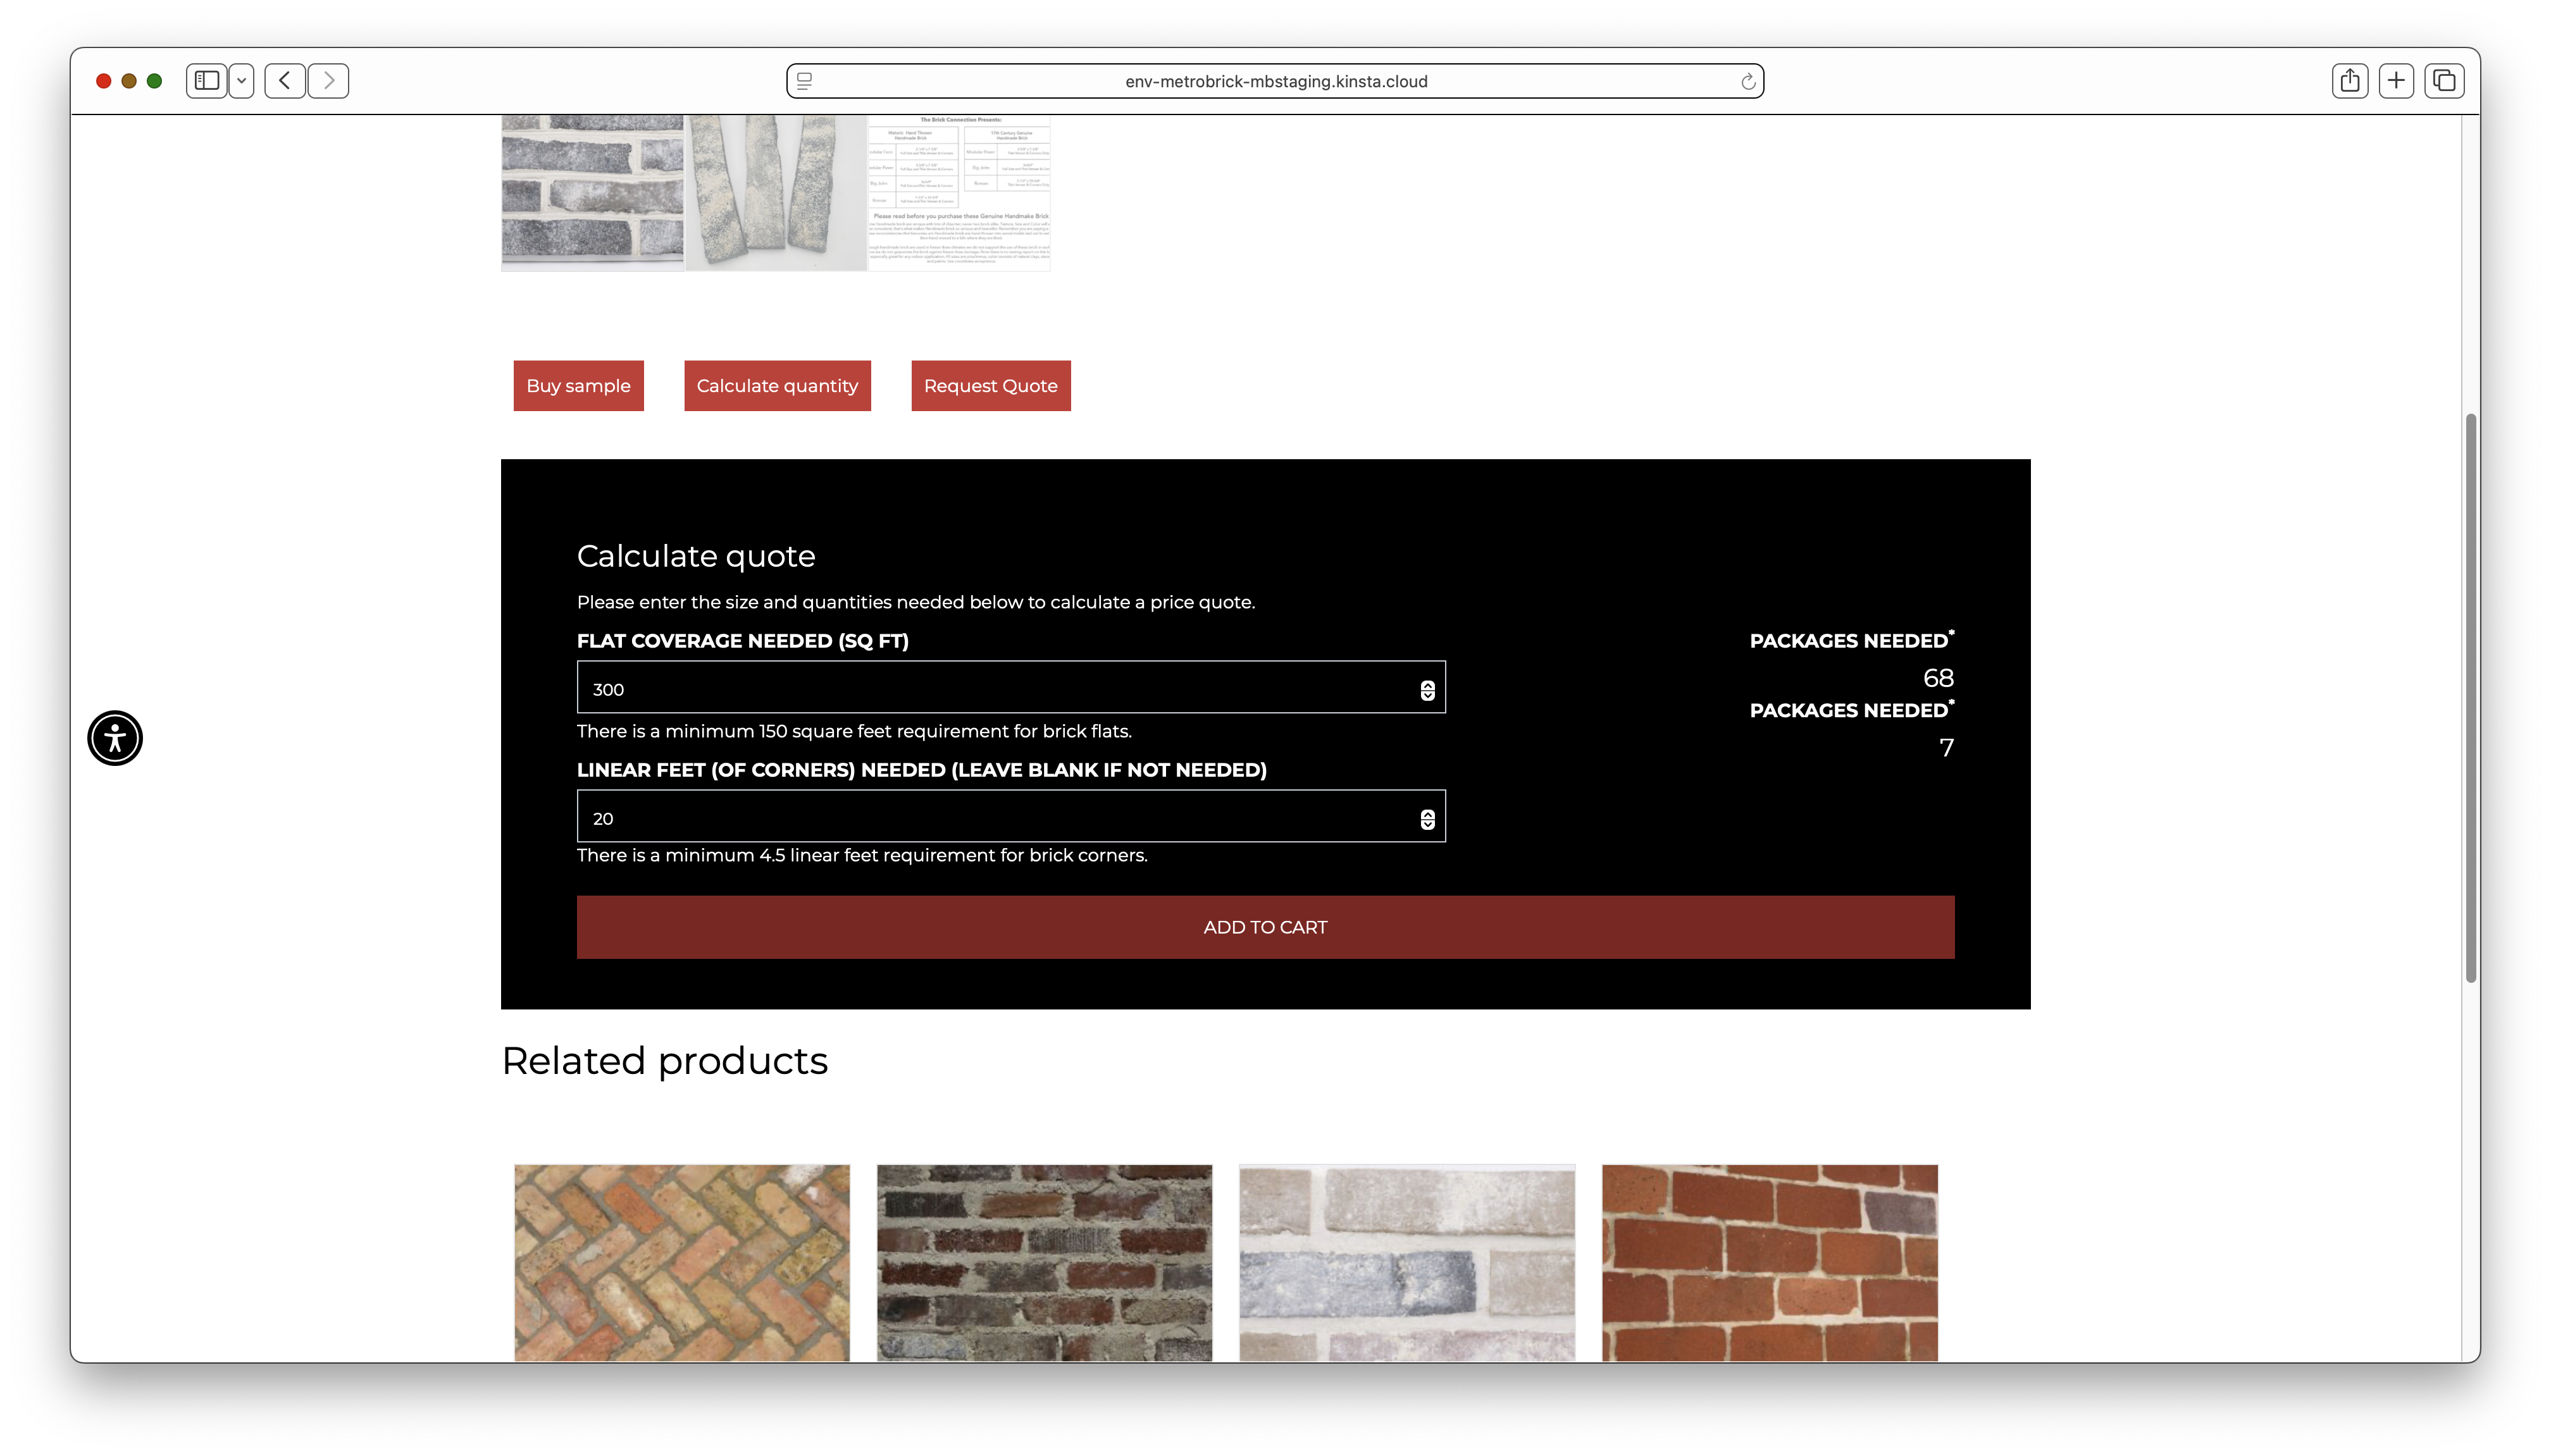Image resolution: width=2551 pixels, height=1456 pixels.
Task: Click the Calculate quantity button
Action: tap(778, 385)
